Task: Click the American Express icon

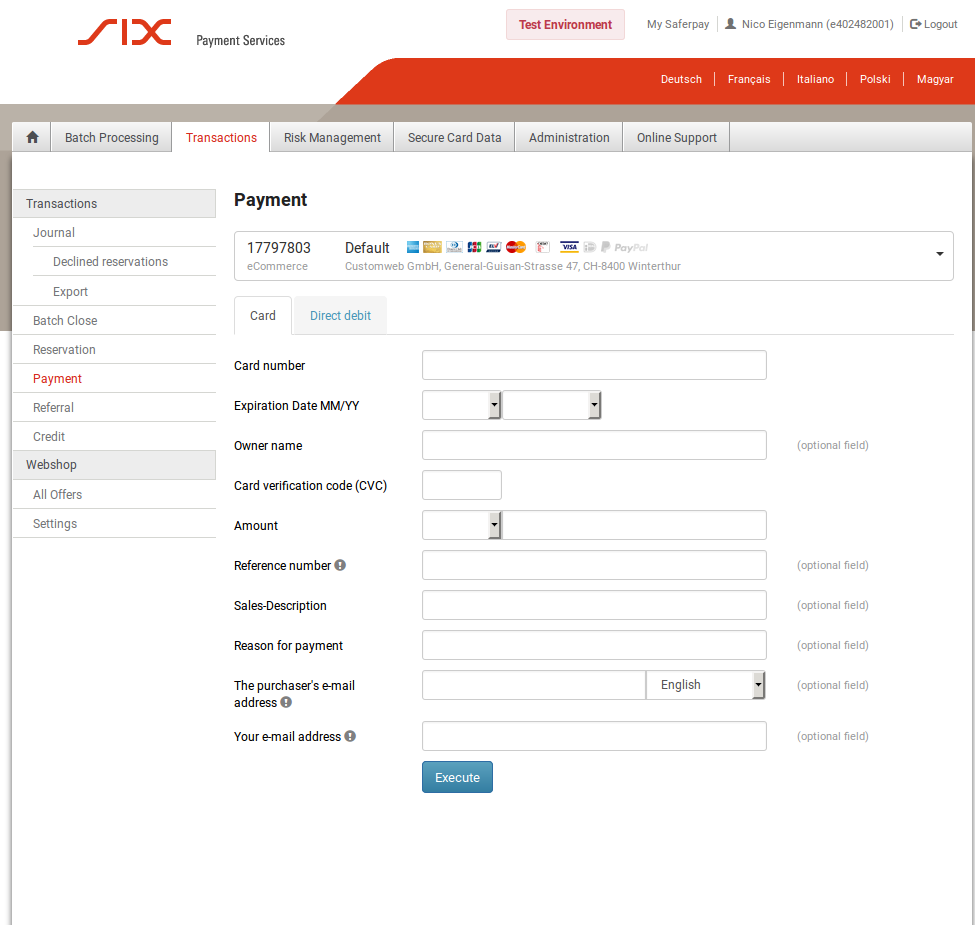Action: tap(411, 247)
